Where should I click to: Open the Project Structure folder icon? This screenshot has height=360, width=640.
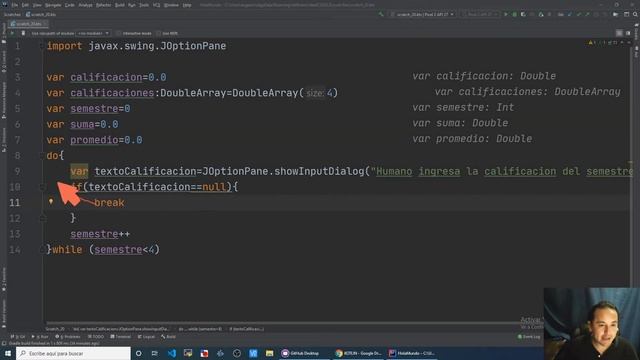616,14
